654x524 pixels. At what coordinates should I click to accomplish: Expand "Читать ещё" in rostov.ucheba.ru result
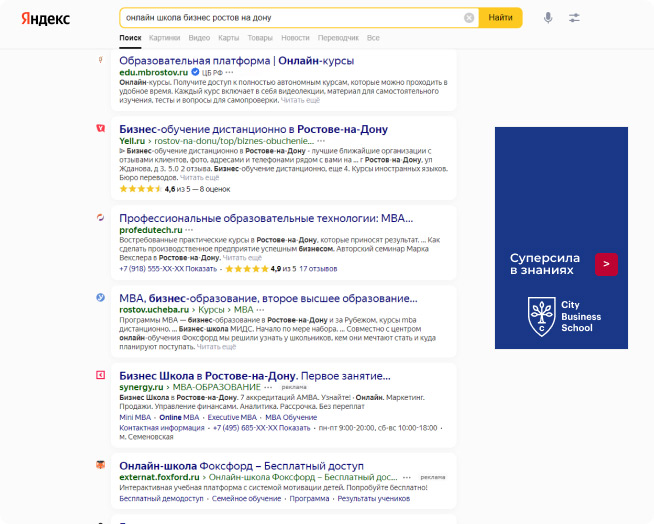(217, 347)
